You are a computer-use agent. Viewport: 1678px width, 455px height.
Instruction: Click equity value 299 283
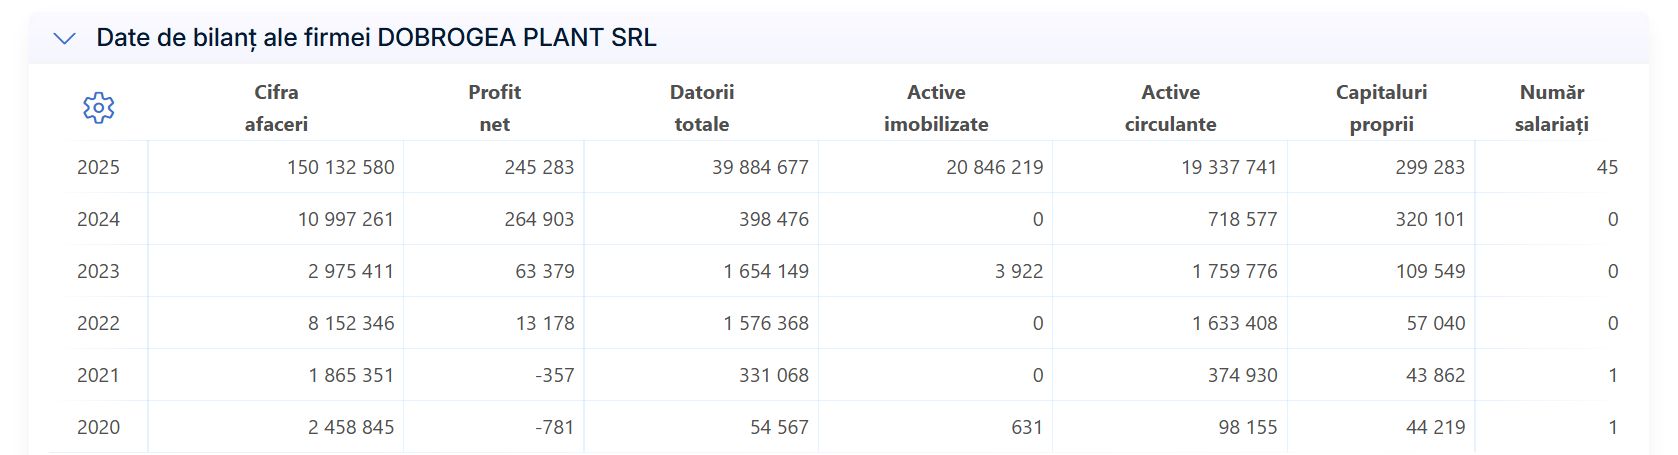tap(1430, 167)
